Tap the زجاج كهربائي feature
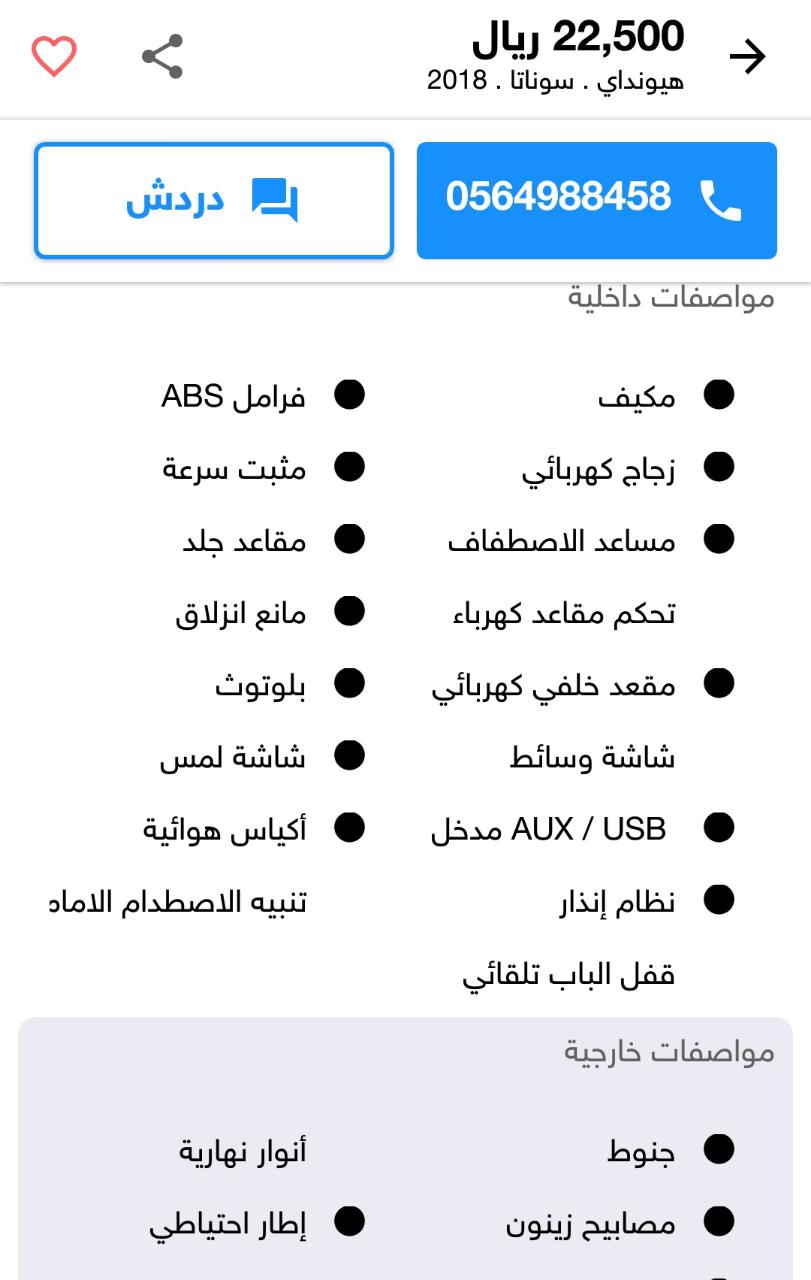The height and width of the screenshot is (1280, 811). point(599,470)
